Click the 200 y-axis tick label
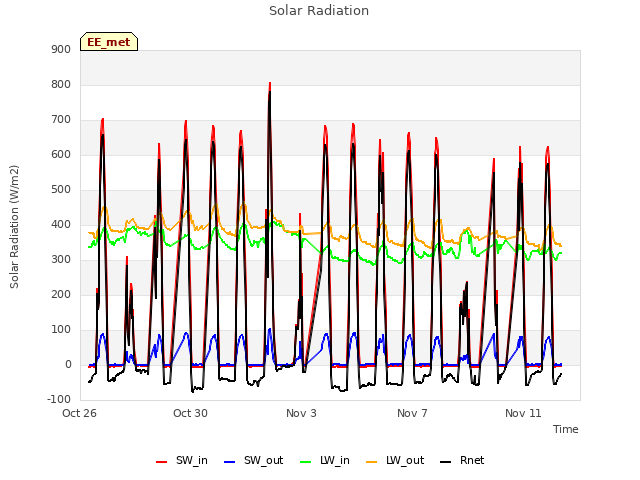 coord(61,295)
